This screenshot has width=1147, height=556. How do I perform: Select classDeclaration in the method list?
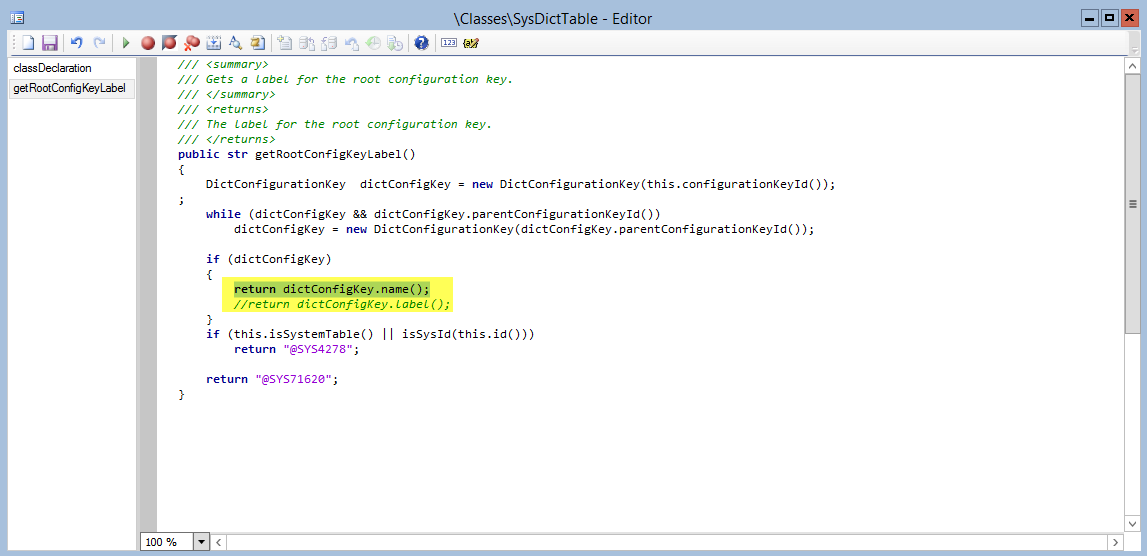(52, 68)
